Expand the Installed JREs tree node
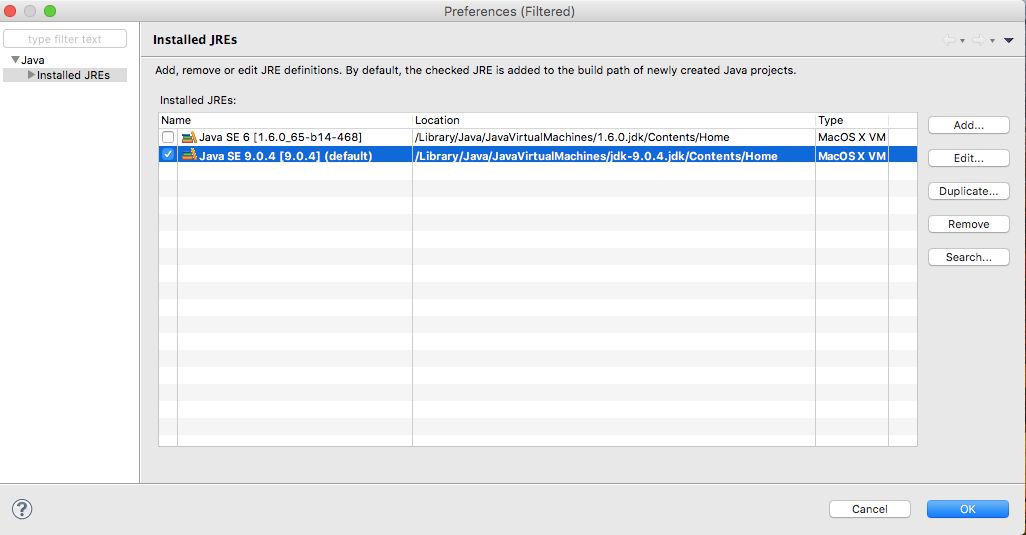The width and height of the screenshot is (1026, 535). (x=31, y=75)
